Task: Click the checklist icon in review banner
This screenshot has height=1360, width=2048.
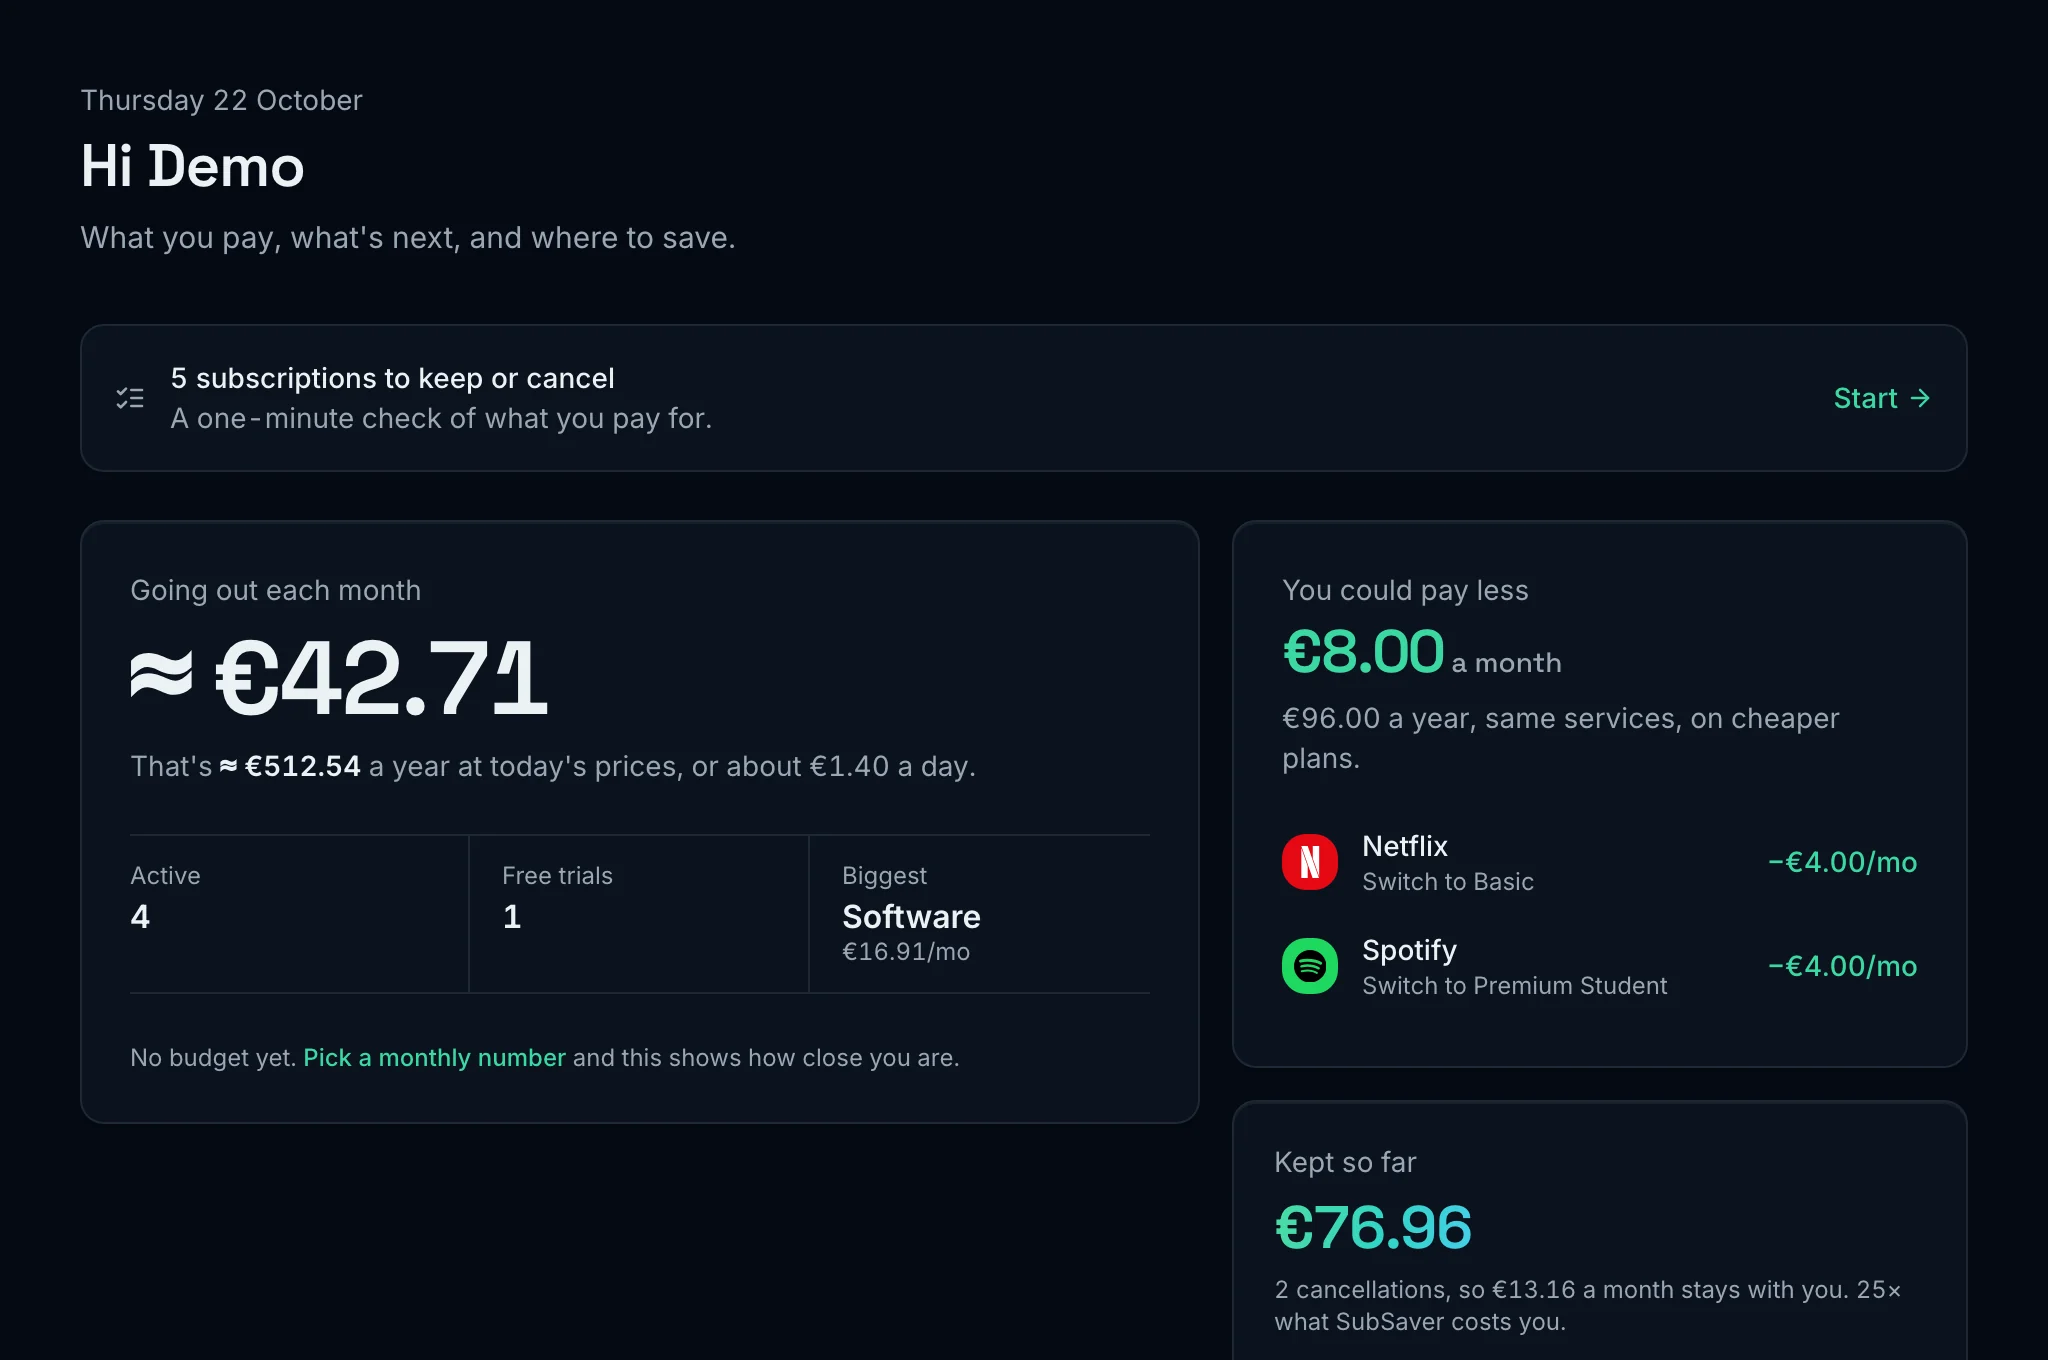Action: pos(130,398)
